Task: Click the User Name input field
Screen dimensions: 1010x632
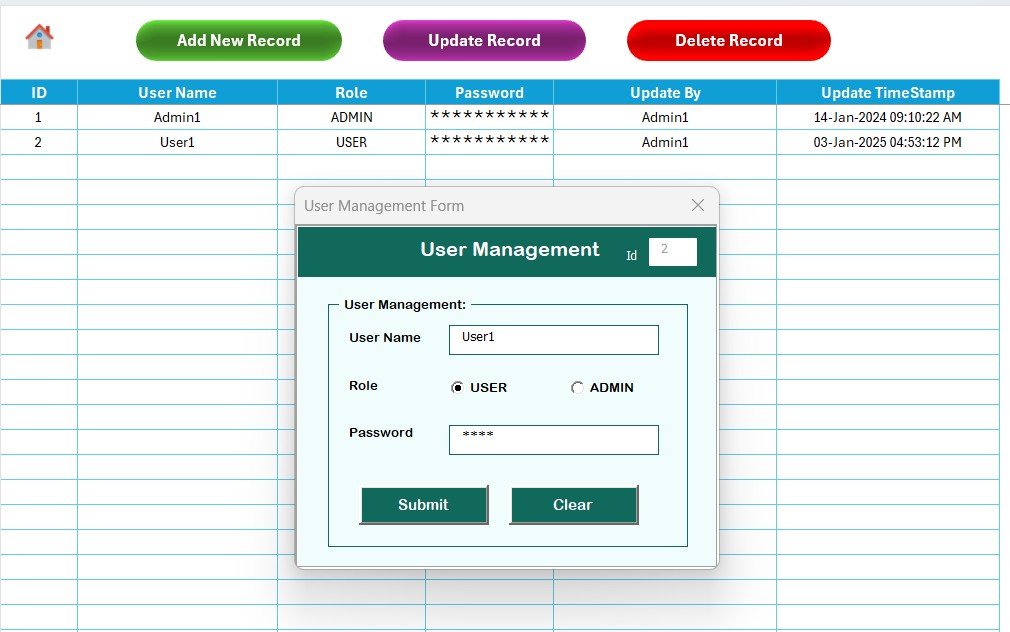Action: (553, 339)
